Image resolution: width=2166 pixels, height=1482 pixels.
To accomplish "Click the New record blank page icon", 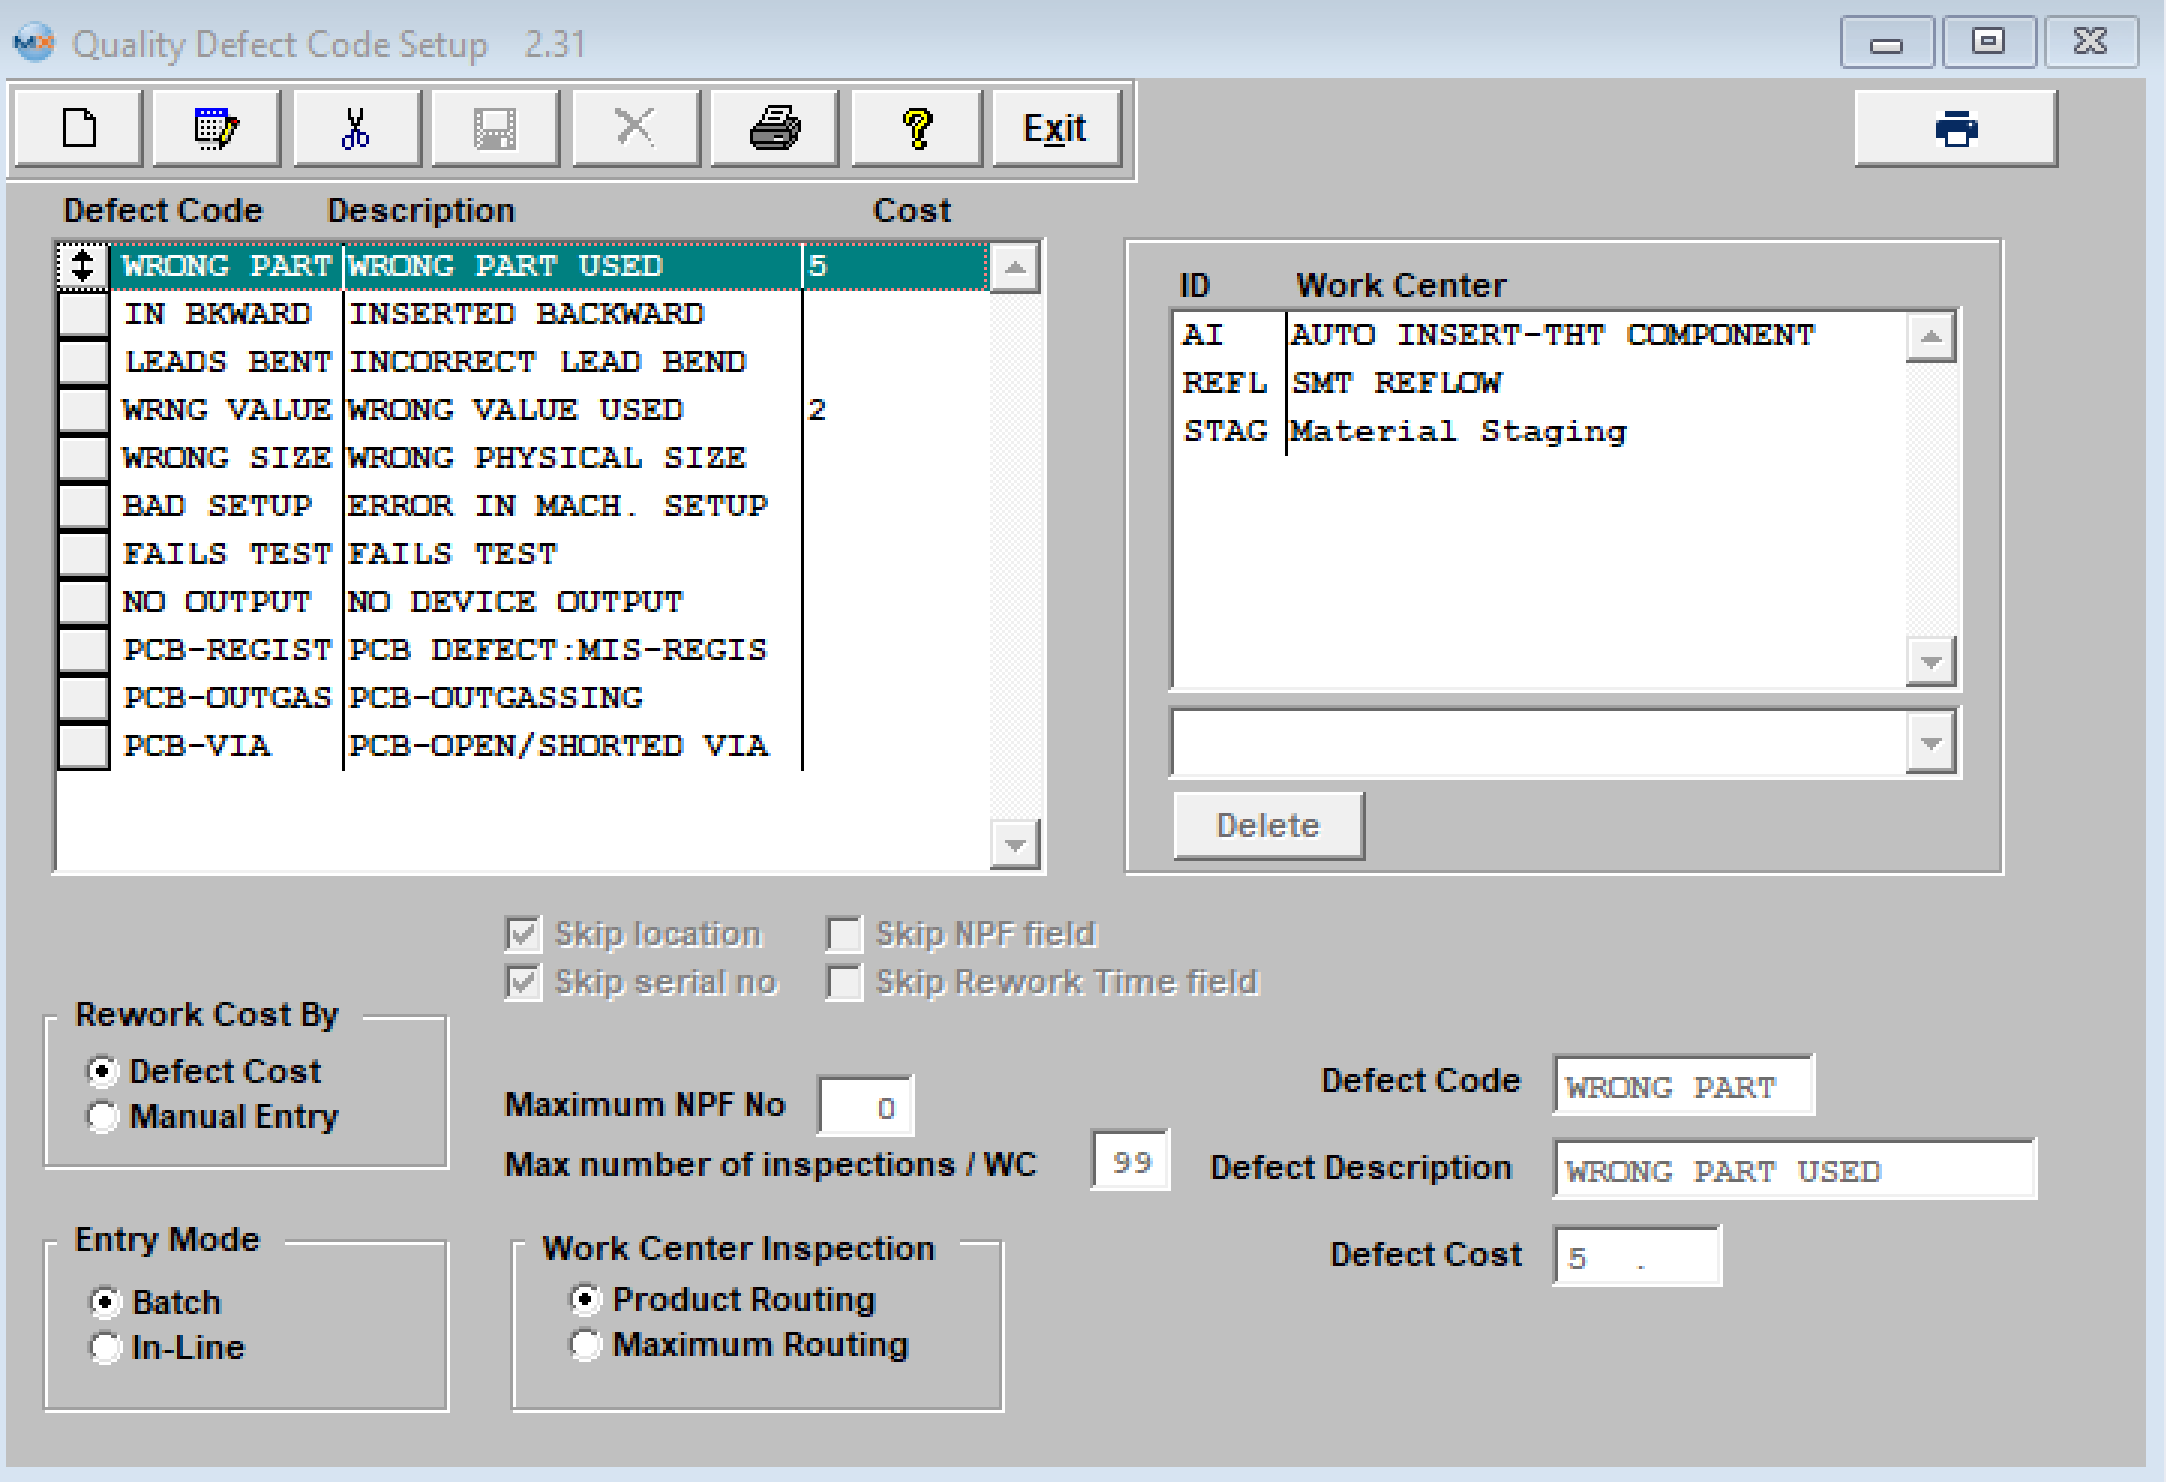I will [79, 129].
